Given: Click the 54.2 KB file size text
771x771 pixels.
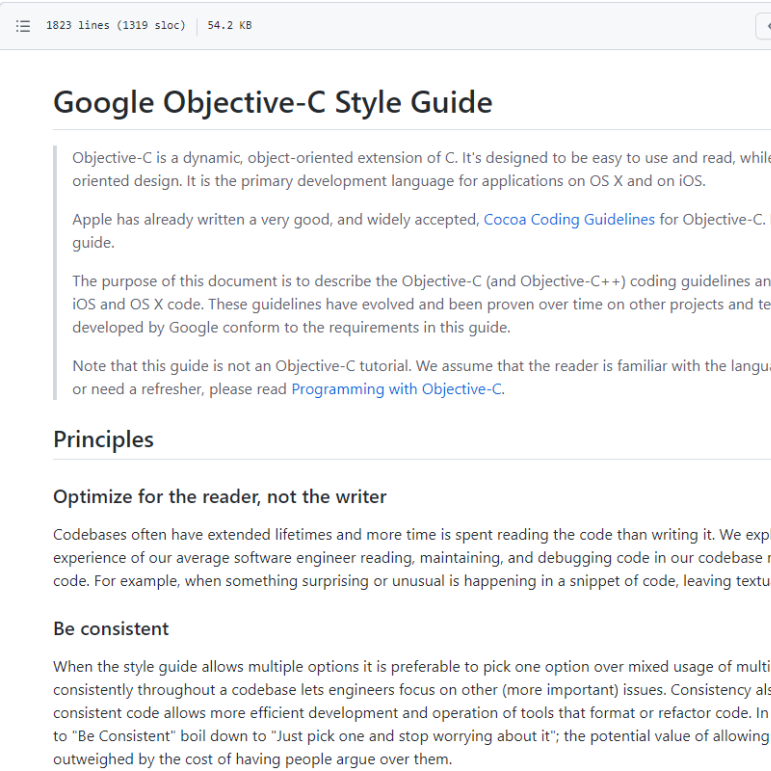Looking at the screenshot, I should (x=230, y=26).
